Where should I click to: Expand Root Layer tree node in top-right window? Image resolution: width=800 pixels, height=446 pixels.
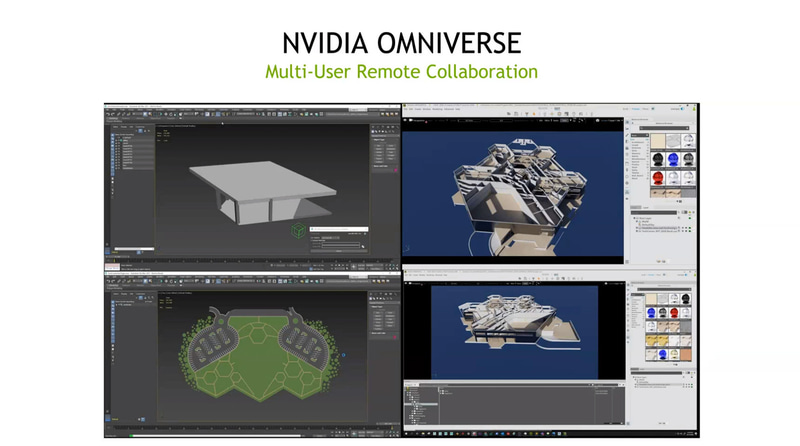coord(634,218)
